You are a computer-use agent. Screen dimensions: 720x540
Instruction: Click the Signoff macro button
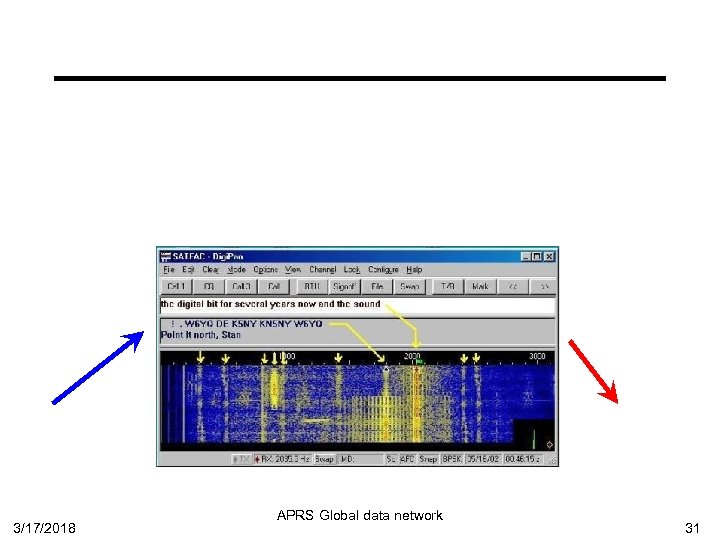344,287
